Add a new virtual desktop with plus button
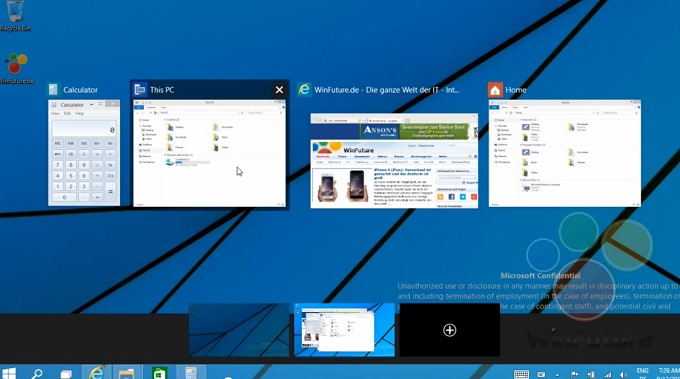Viewport: 680px width, 379px height. (x=450, y=330)
